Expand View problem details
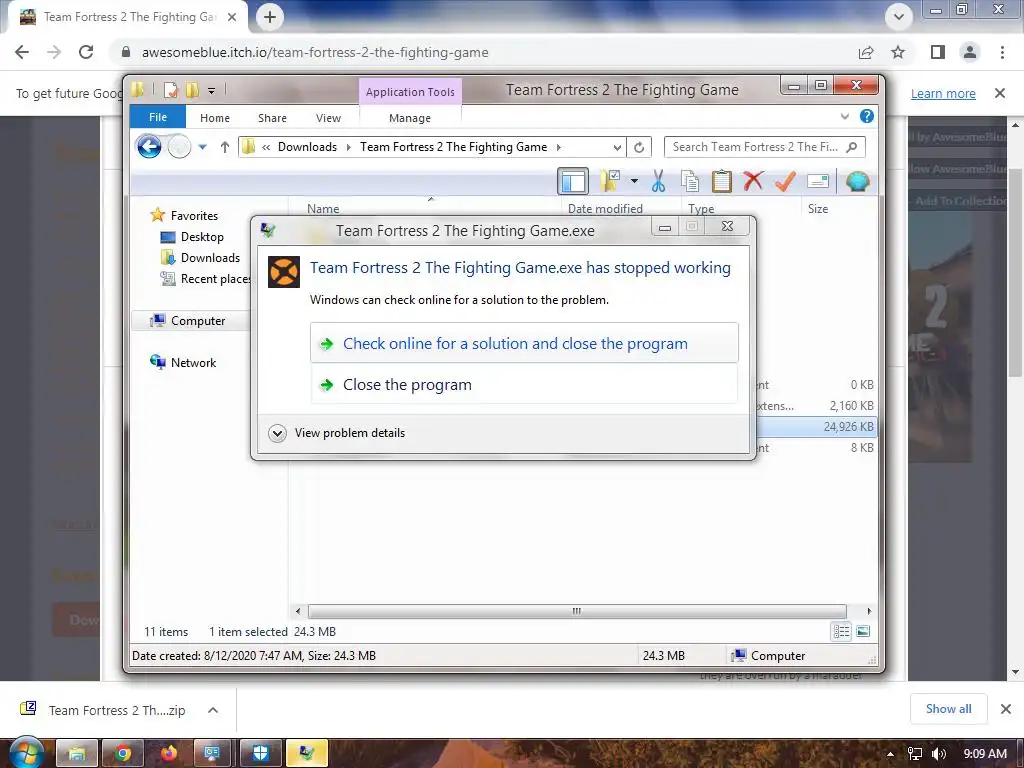This screenshot has width=1024, height=768. (337, 433)
